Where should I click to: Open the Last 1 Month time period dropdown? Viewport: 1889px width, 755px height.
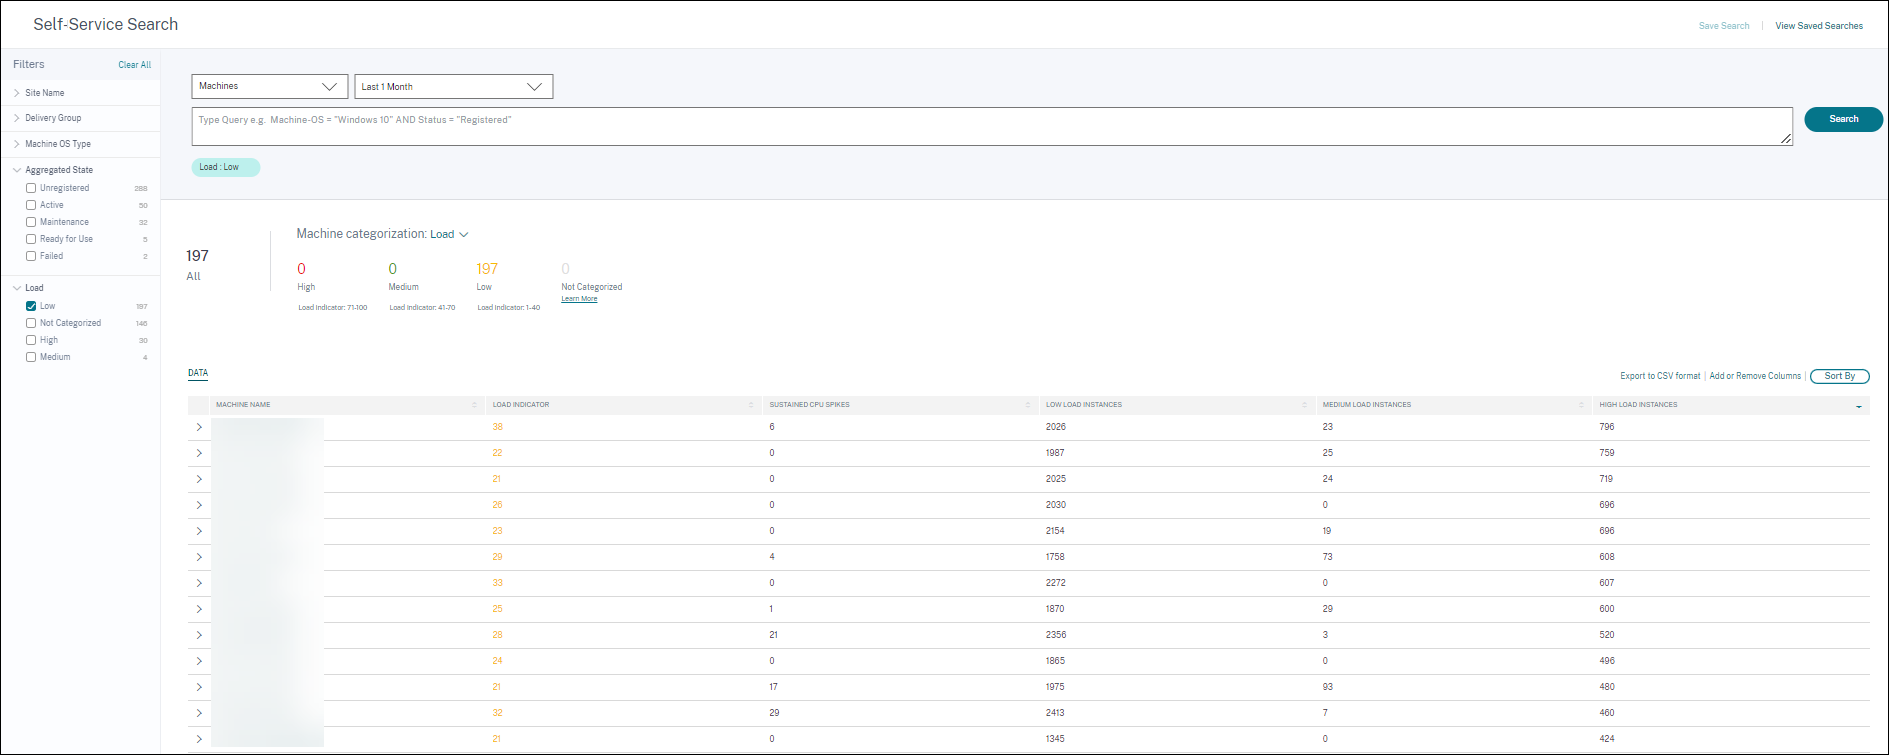pos(453,87)
